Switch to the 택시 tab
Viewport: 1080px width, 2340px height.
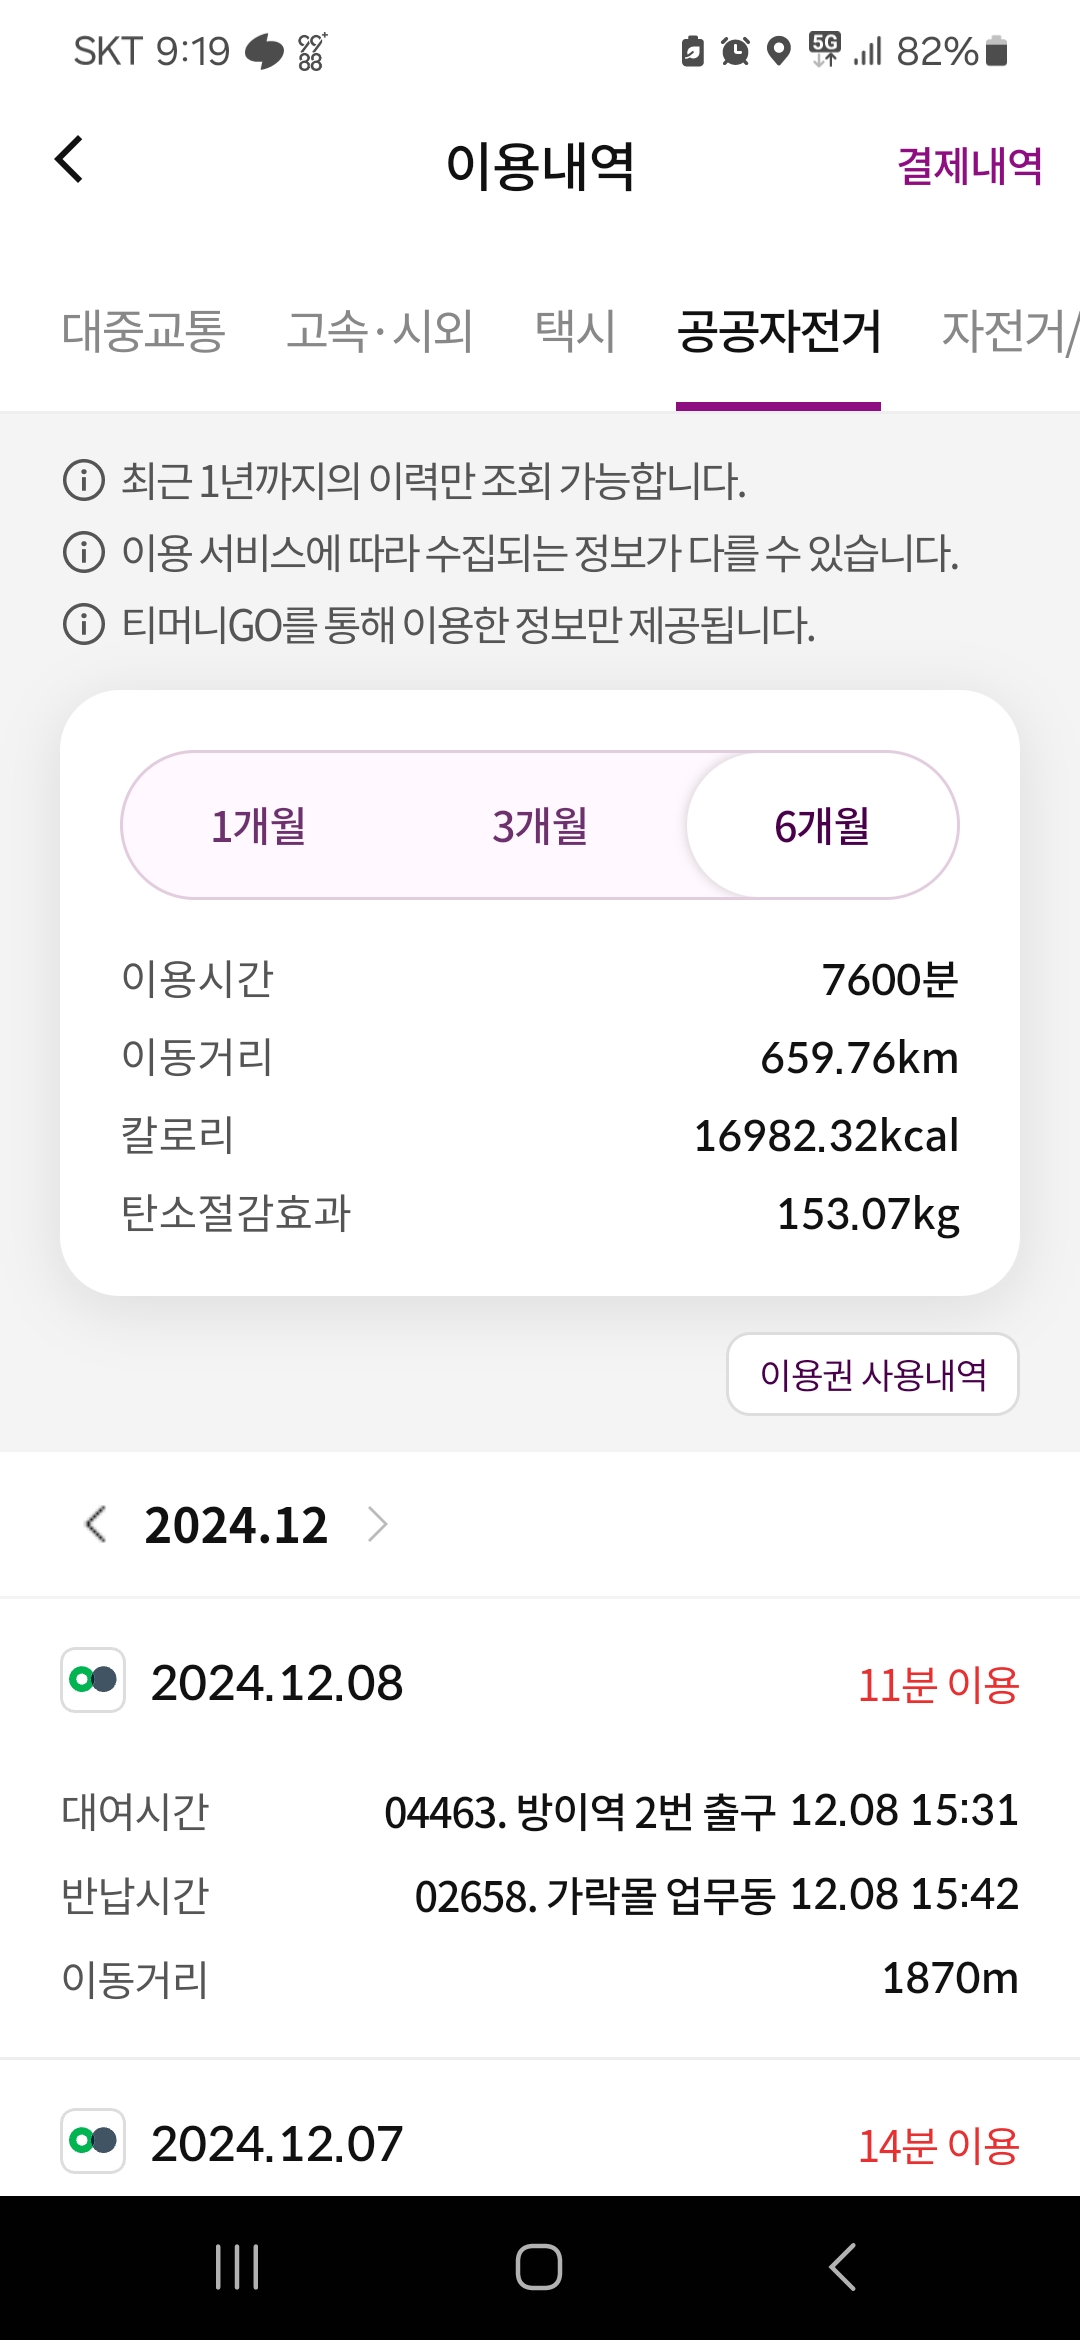point(575,331)
